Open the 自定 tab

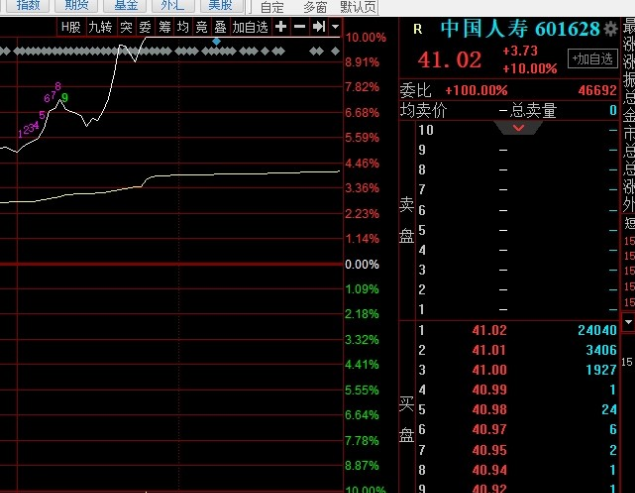pyautogui.click(x=271, y=7)
